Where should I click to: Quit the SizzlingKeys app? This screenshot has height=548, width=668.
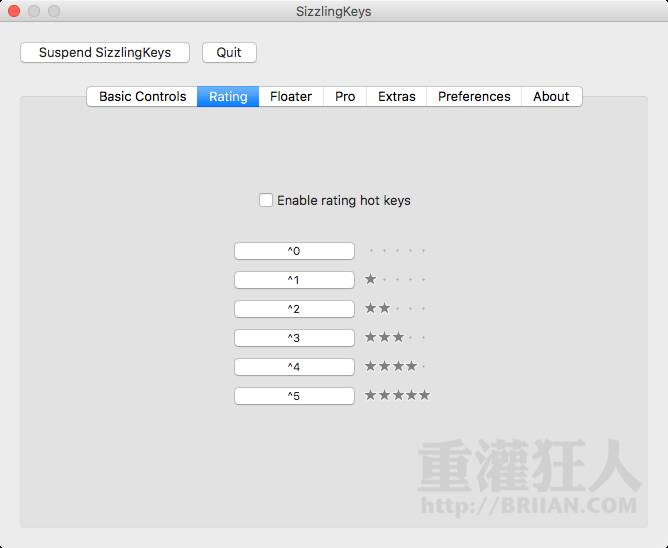point(229,52)
